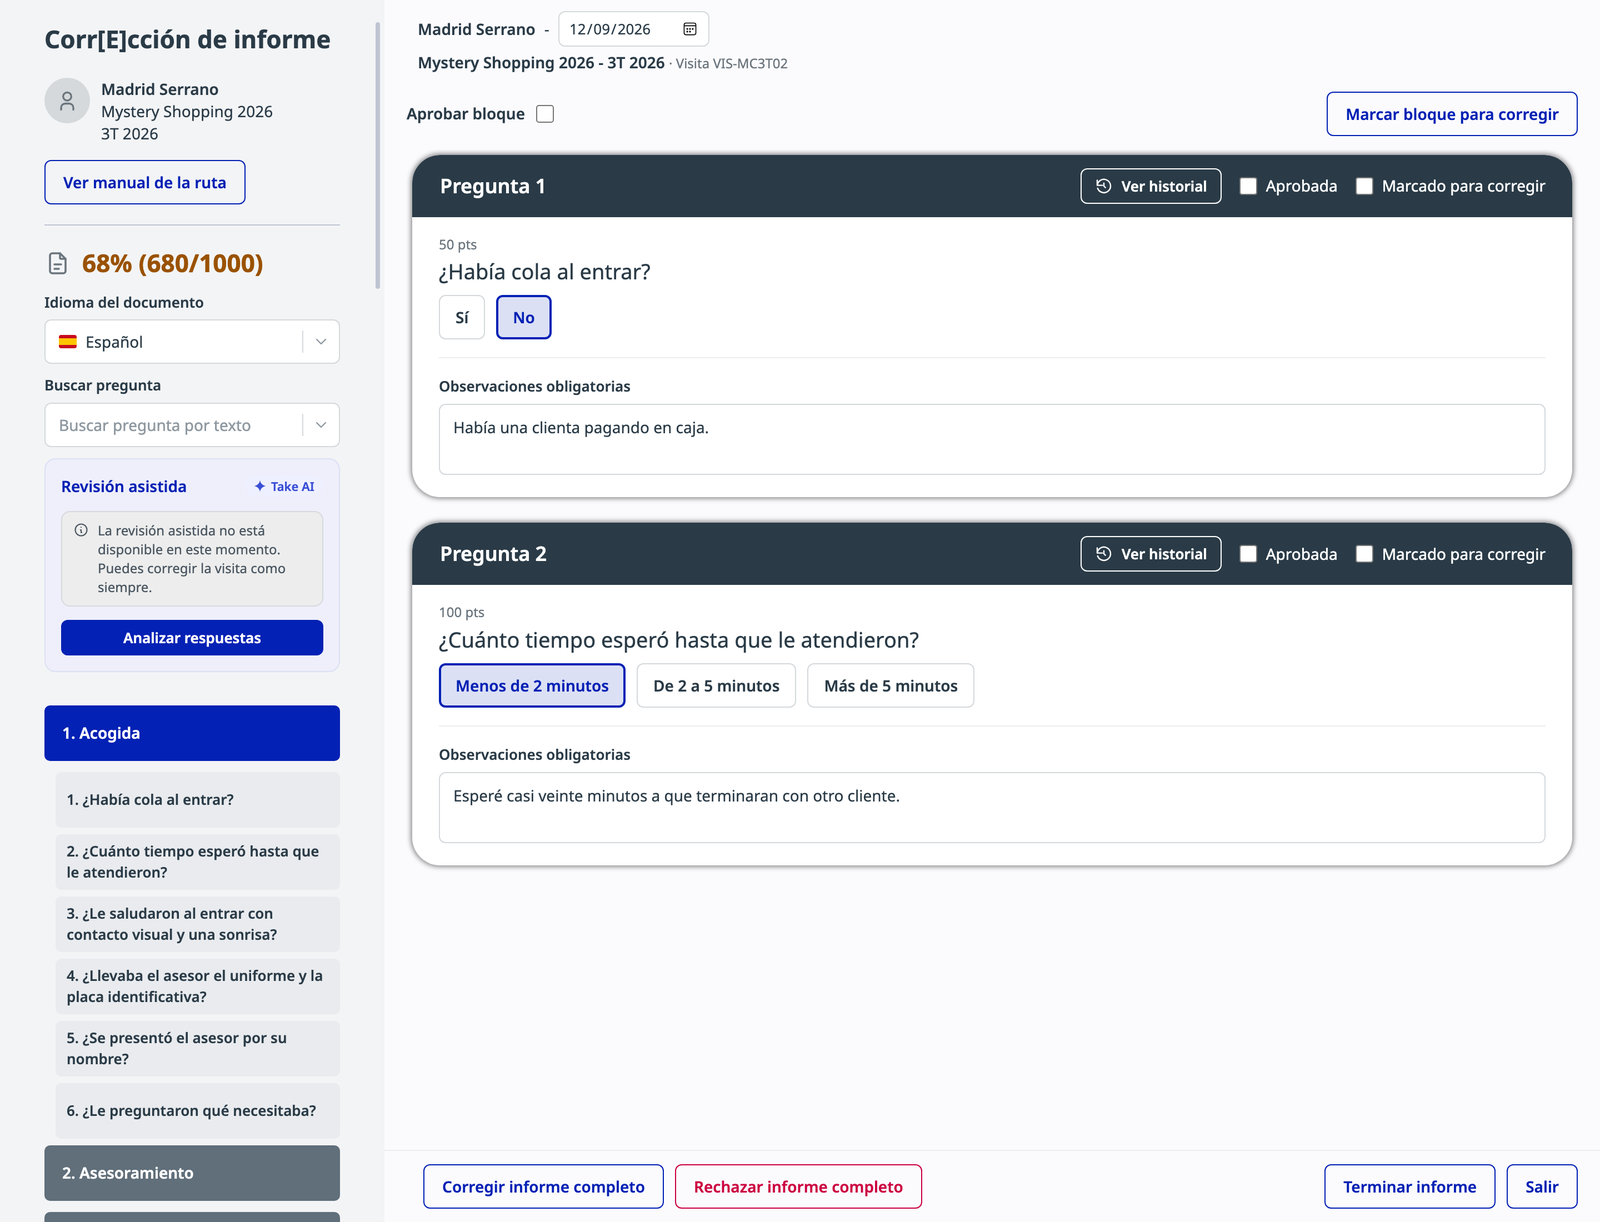Click the document icon beside 68% score

(58, 264)
